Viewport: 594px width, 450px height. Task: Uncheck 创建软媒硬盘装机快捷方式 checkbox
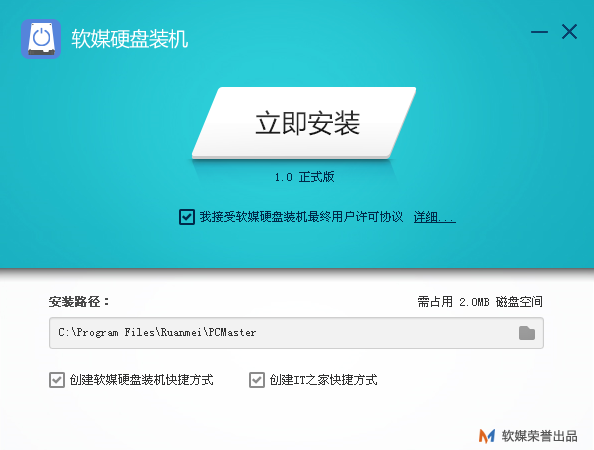pos(57,380)
